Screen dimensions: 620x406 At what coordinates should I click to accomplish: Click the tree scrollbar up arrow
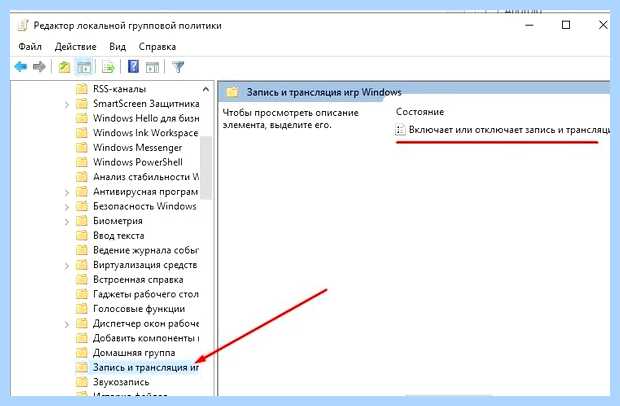coord(206,89)
